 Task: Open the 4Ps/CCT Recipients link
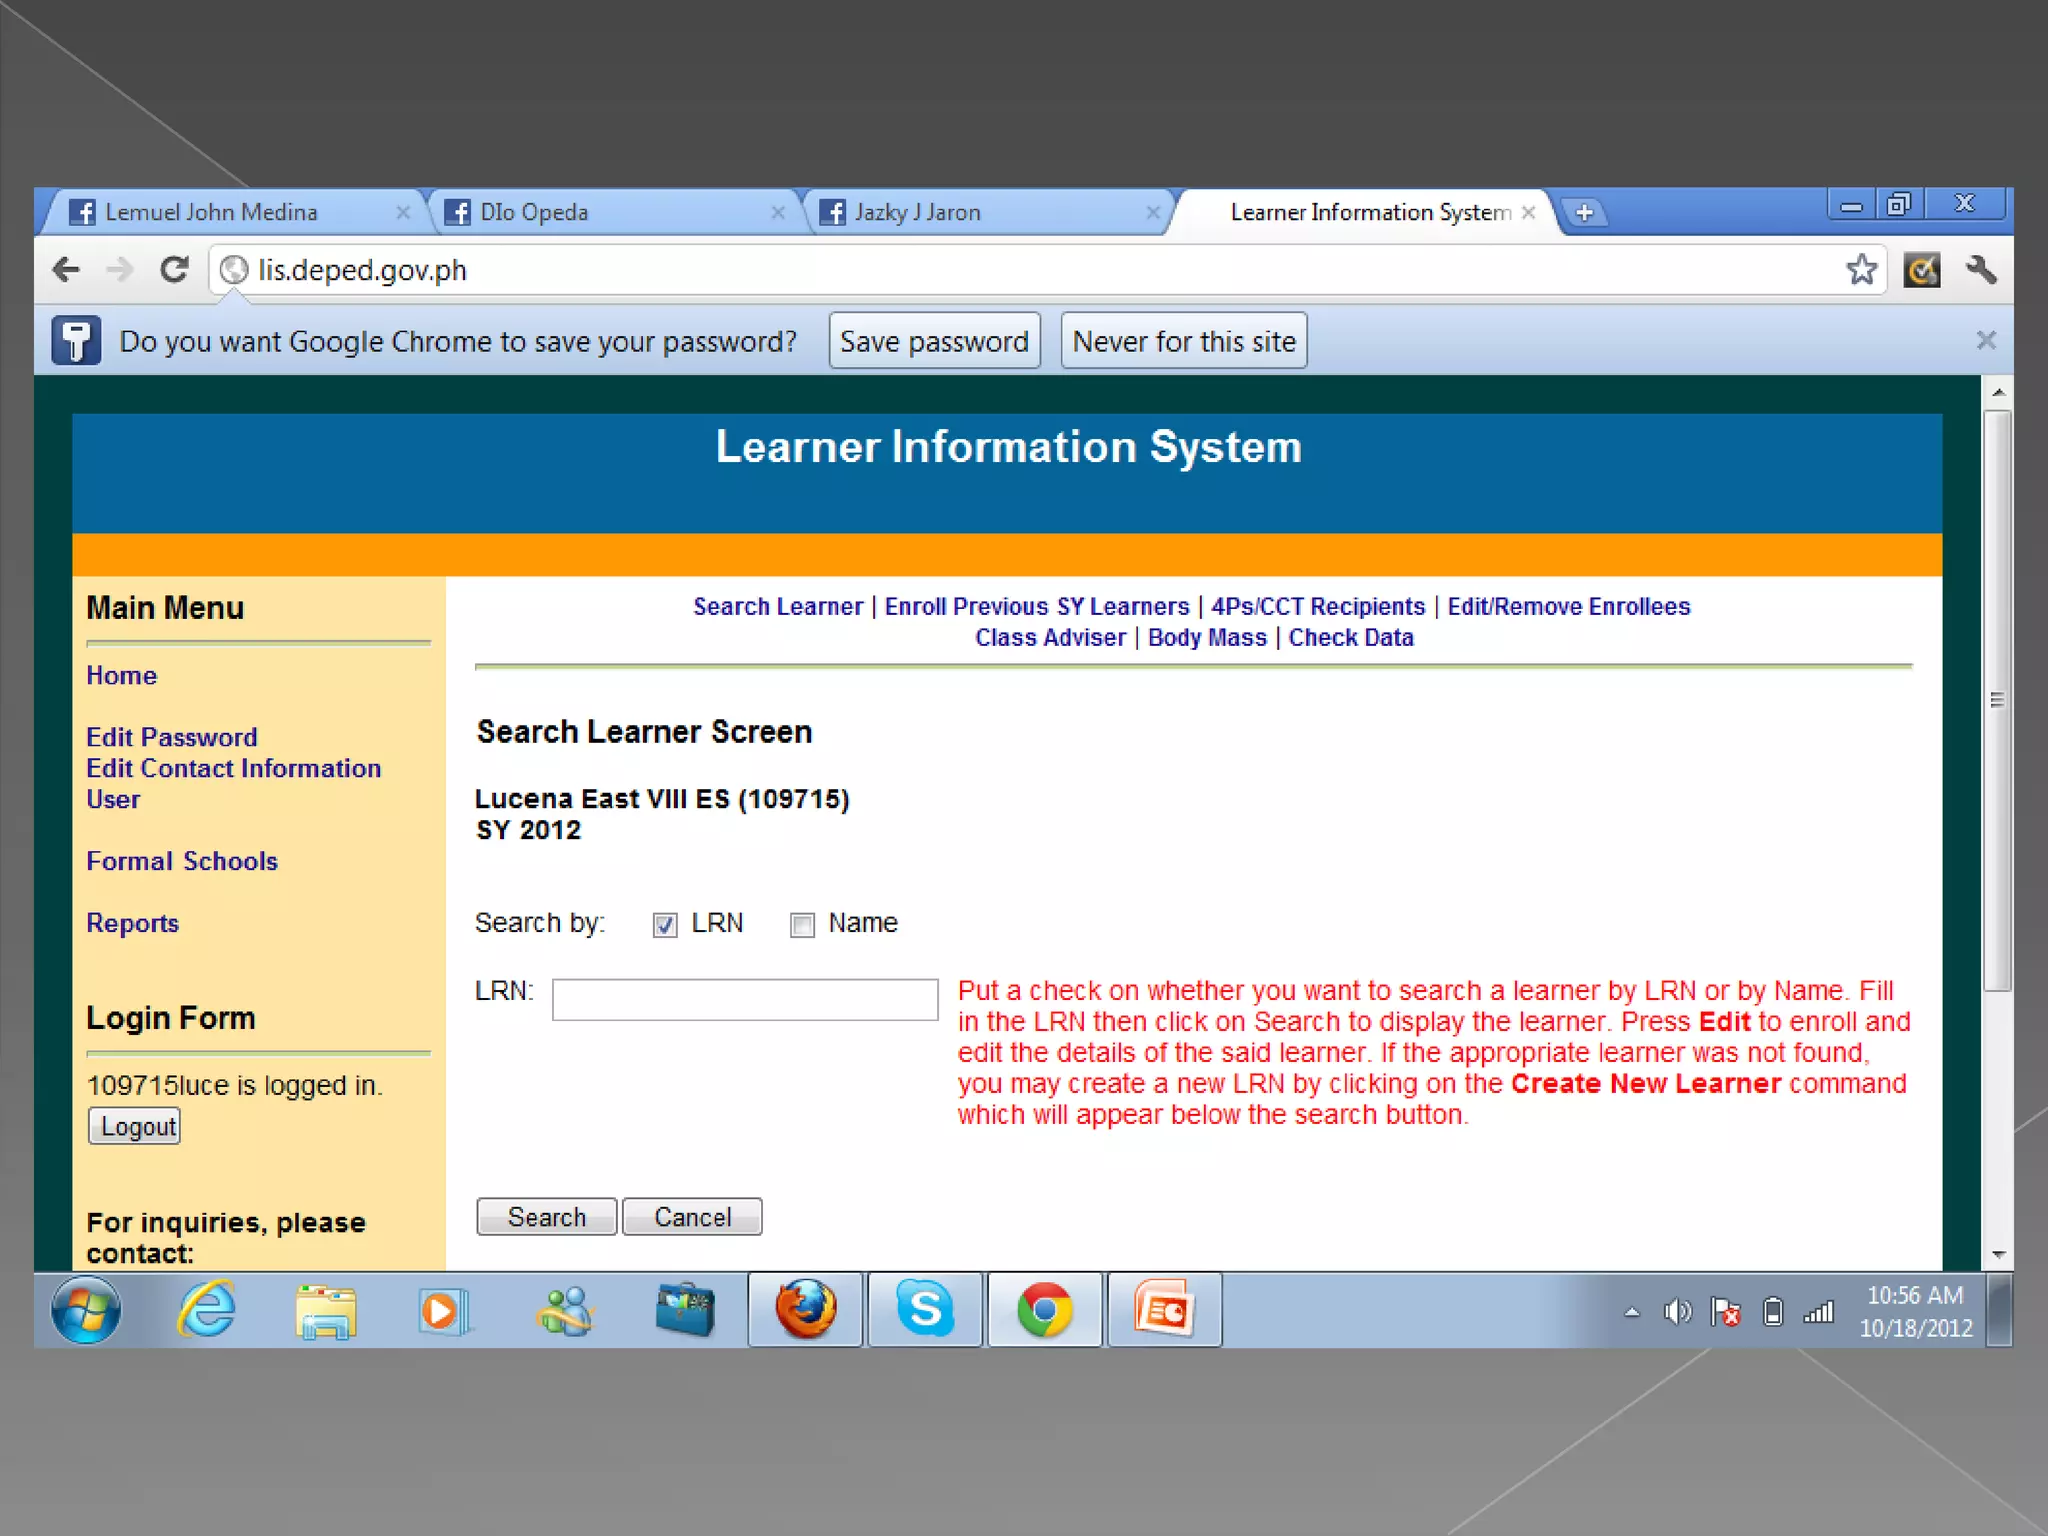pos(1318,606)
